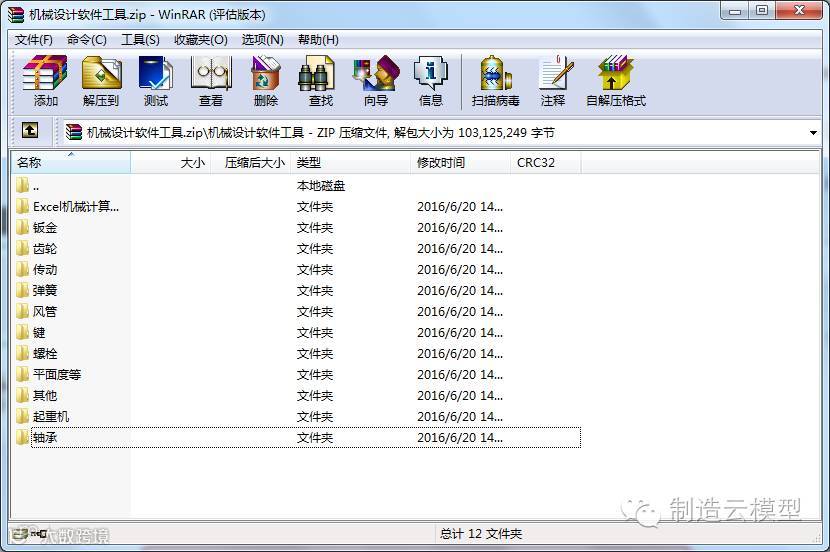830x552 pixels.
Task: Click 文件夹 type in 齿轮 row
Action: point(315,248)
